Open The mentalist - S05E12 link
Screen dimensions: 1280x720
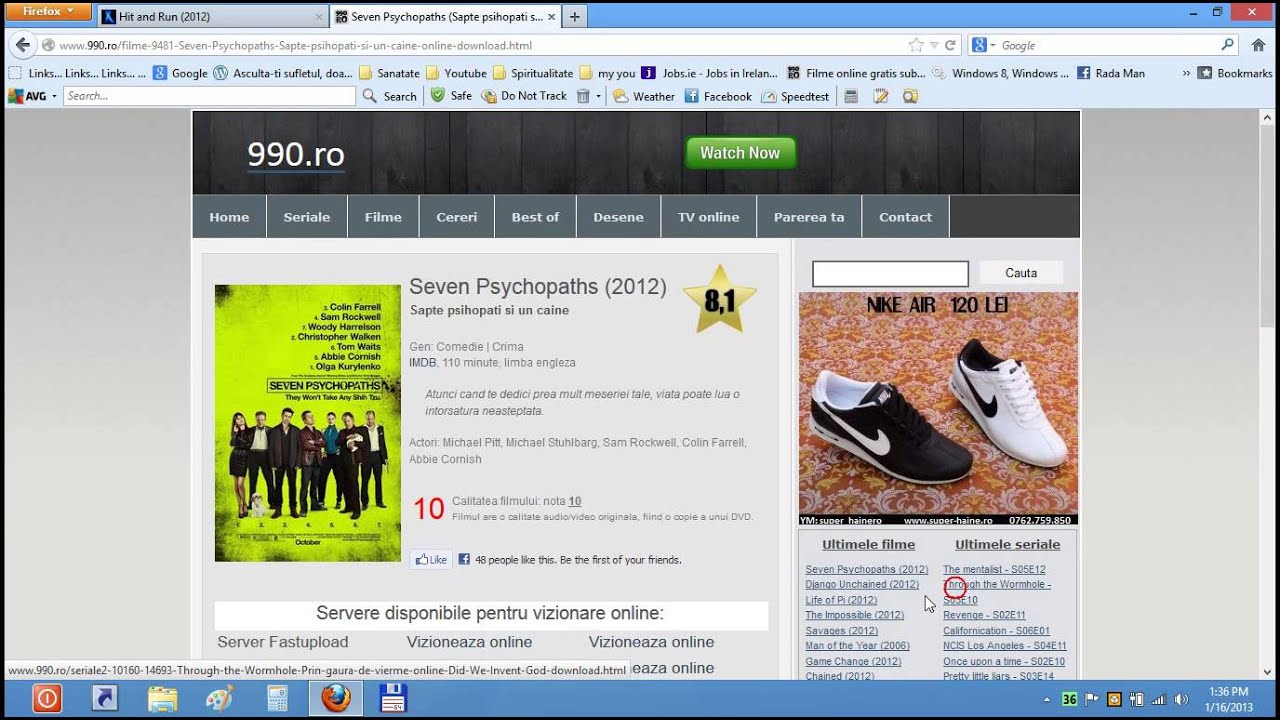point(994,569)
